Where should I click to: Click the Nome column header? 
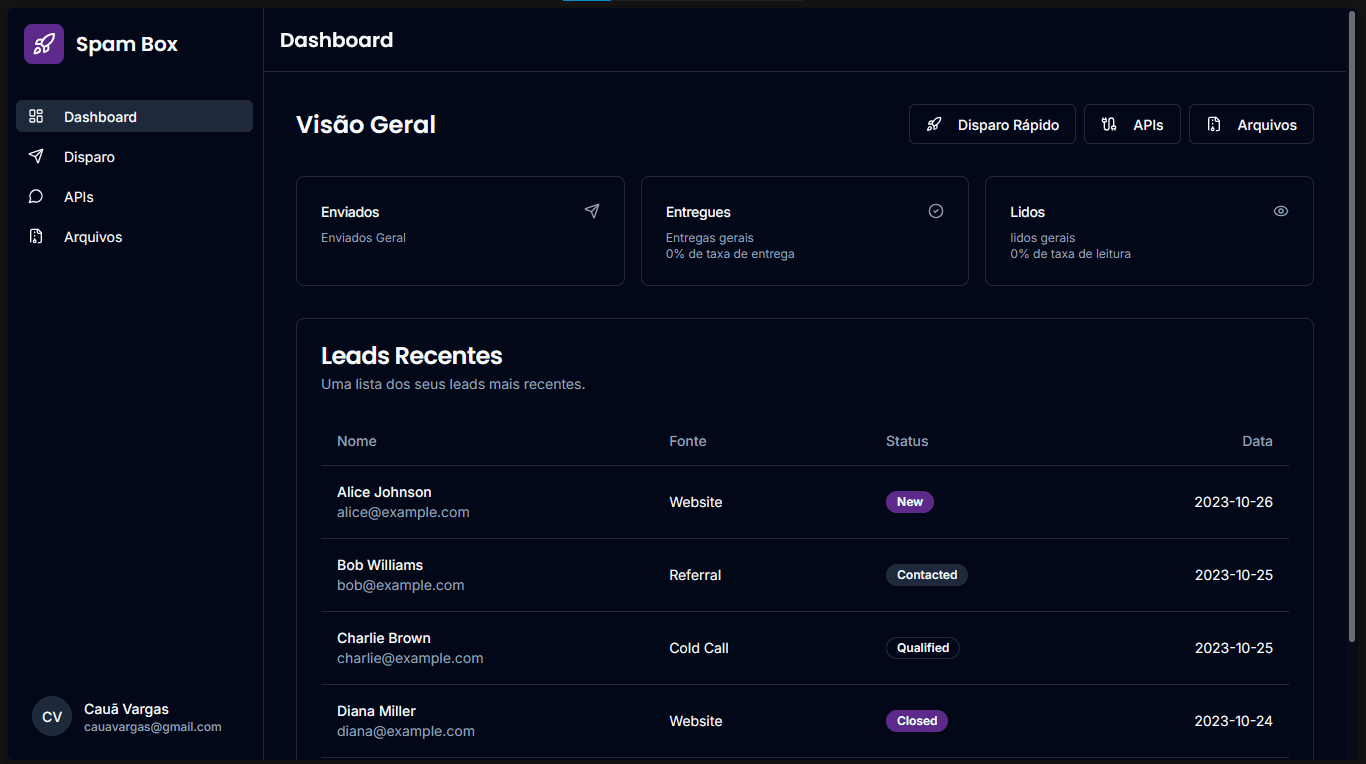[357, 441]
